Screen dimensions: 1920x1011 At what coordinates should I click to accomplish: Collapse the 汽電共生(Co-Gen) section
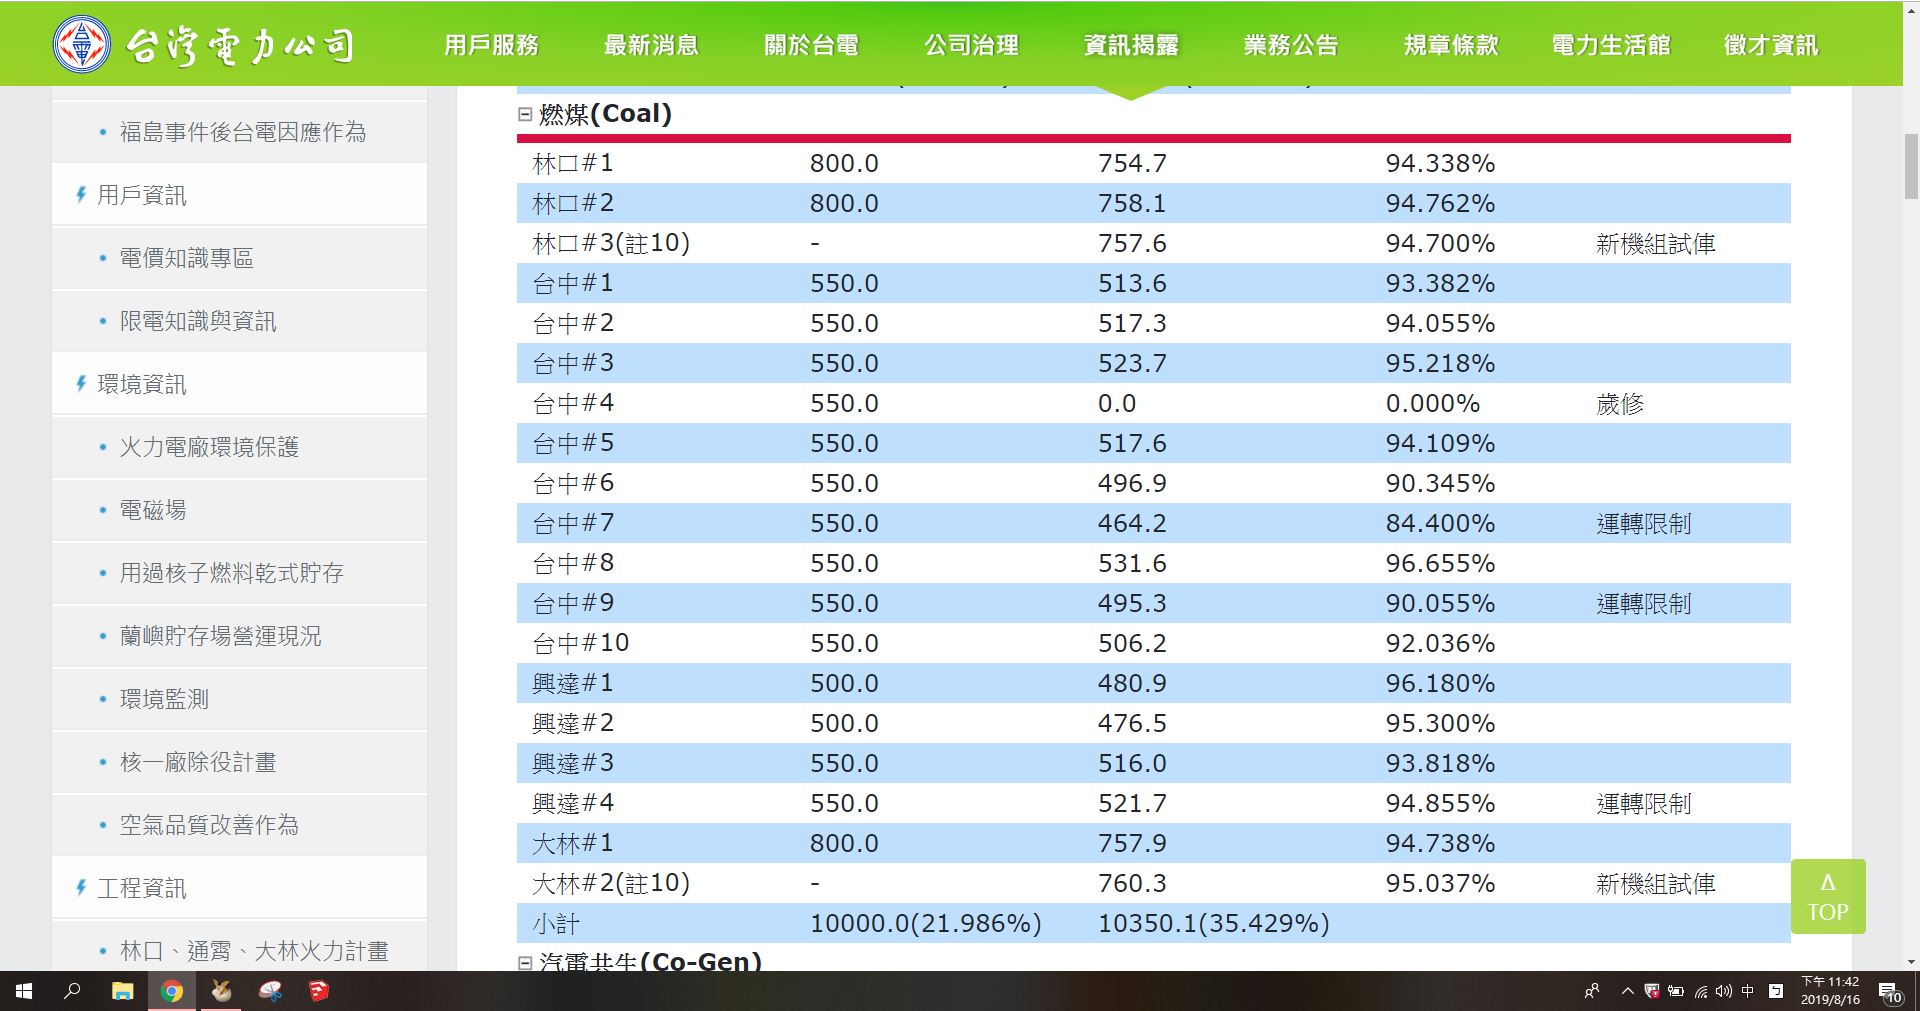pyautogui.click(x=525, y=962)
